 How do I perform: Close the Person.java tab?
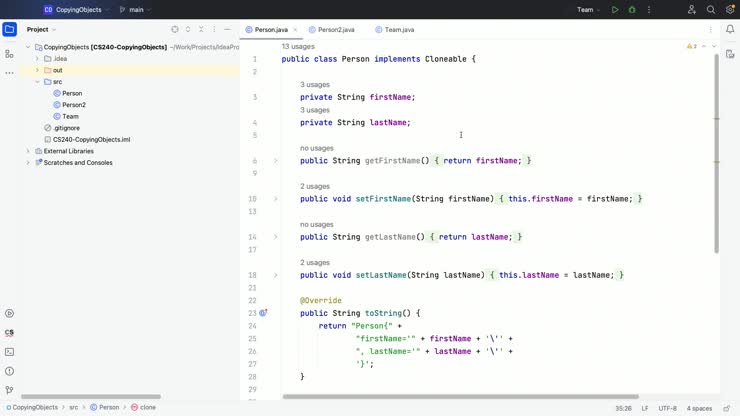295,29
